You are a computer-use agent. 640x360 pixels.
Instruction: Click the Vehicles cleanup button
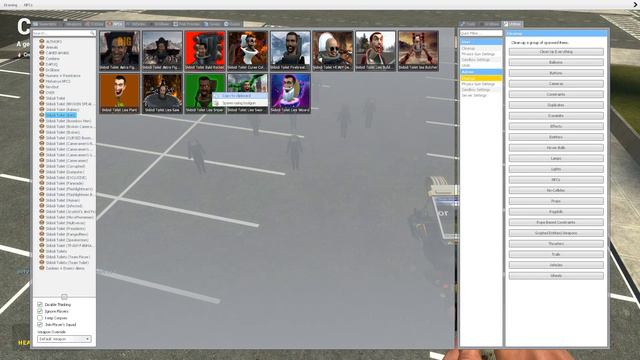(x=556, y=265)
